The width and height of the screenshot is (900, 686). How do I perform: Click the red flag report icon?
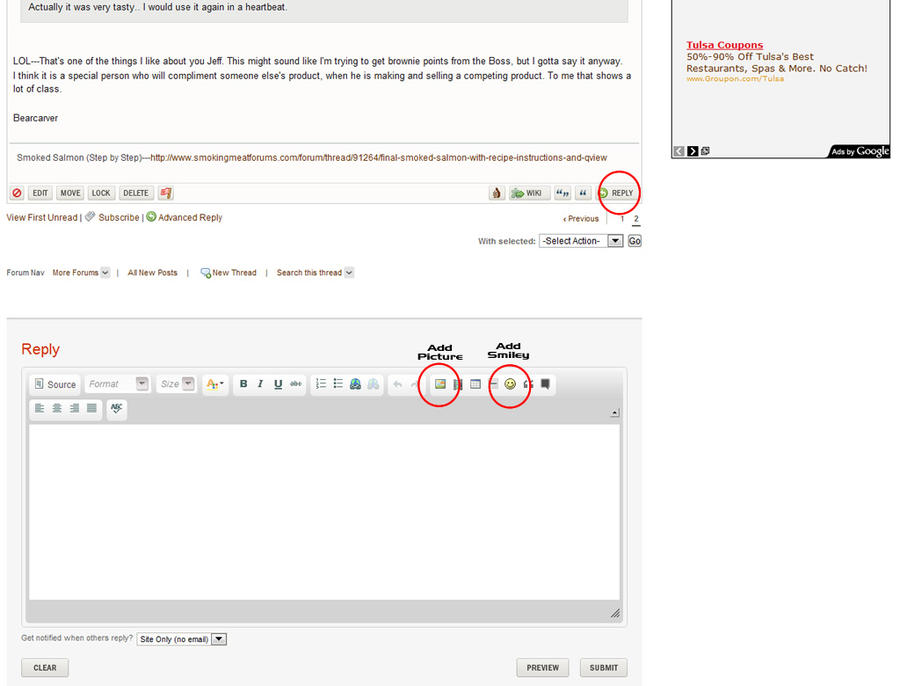[x=166, y=193]
